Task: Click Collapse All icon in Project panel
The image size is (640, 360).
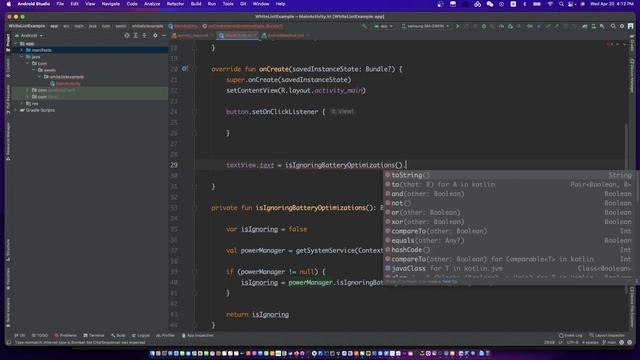Action: click(x=144, y=36)
